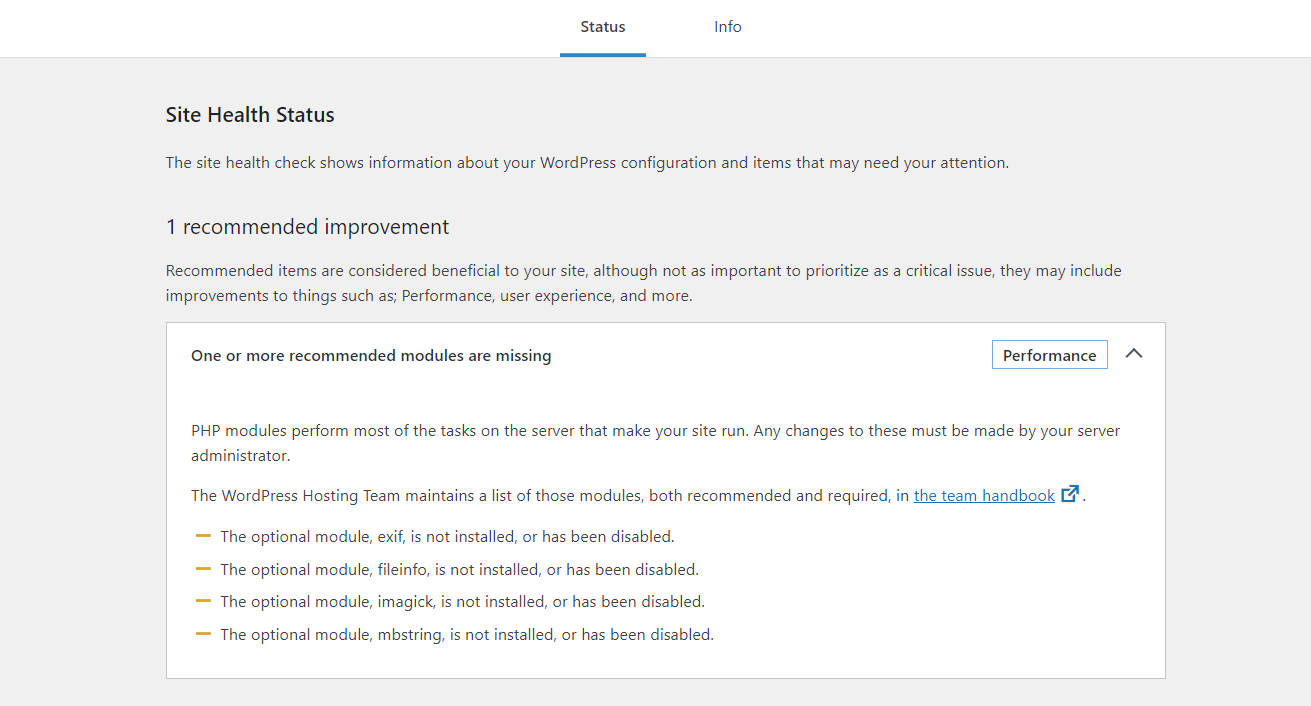
Task: Click the imagick module not installed message
Action: pos(462,602)
